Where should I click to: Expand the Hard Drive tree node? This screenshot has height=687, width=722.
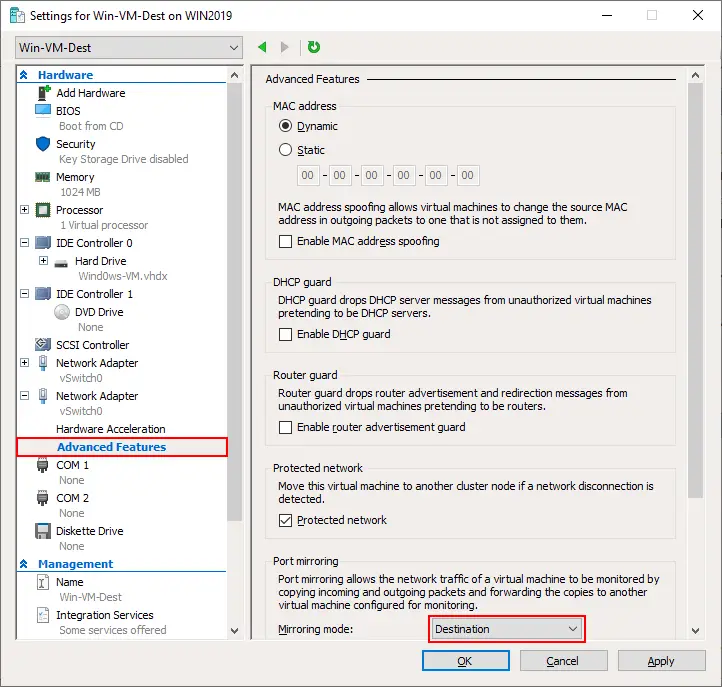click(43, 261)
